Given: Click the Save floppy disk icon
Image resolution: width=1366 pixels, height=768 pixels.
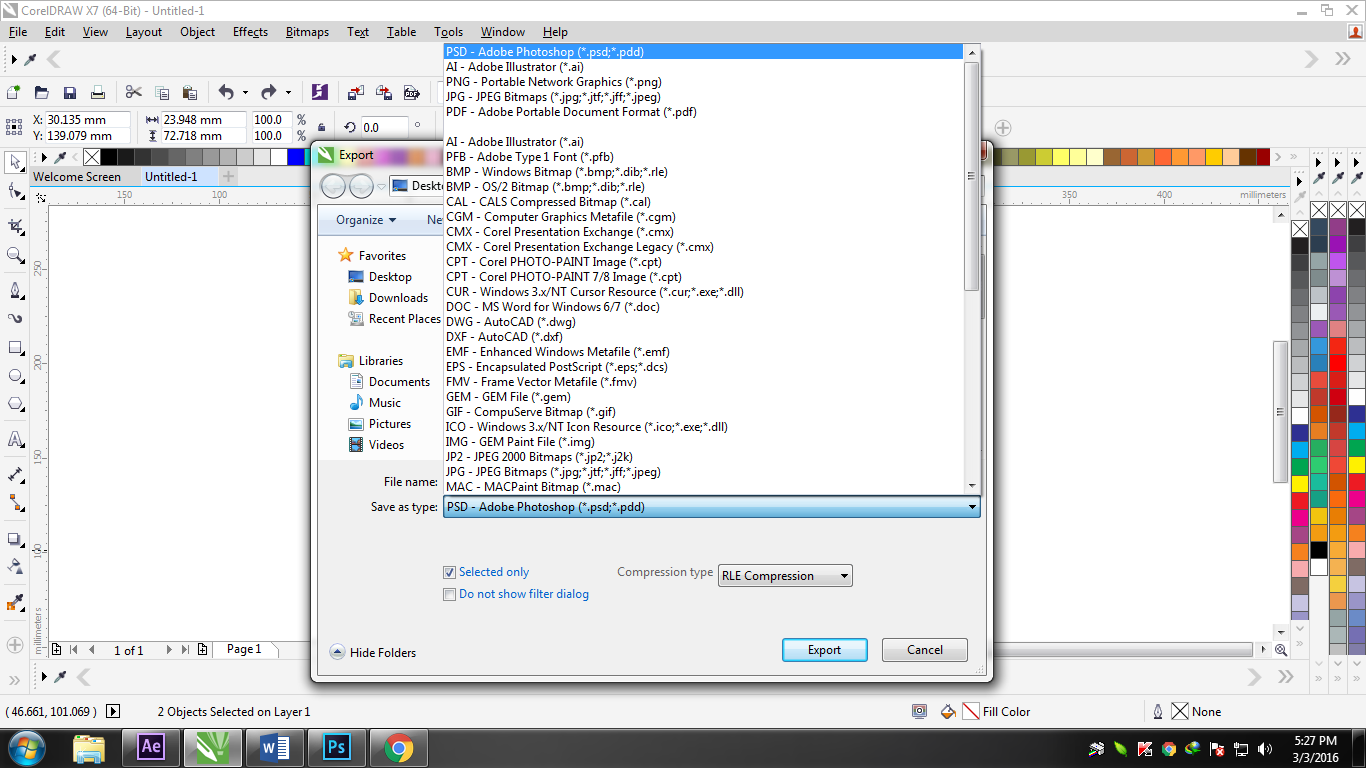Looking at the screenshot, I should pos(70,92).
